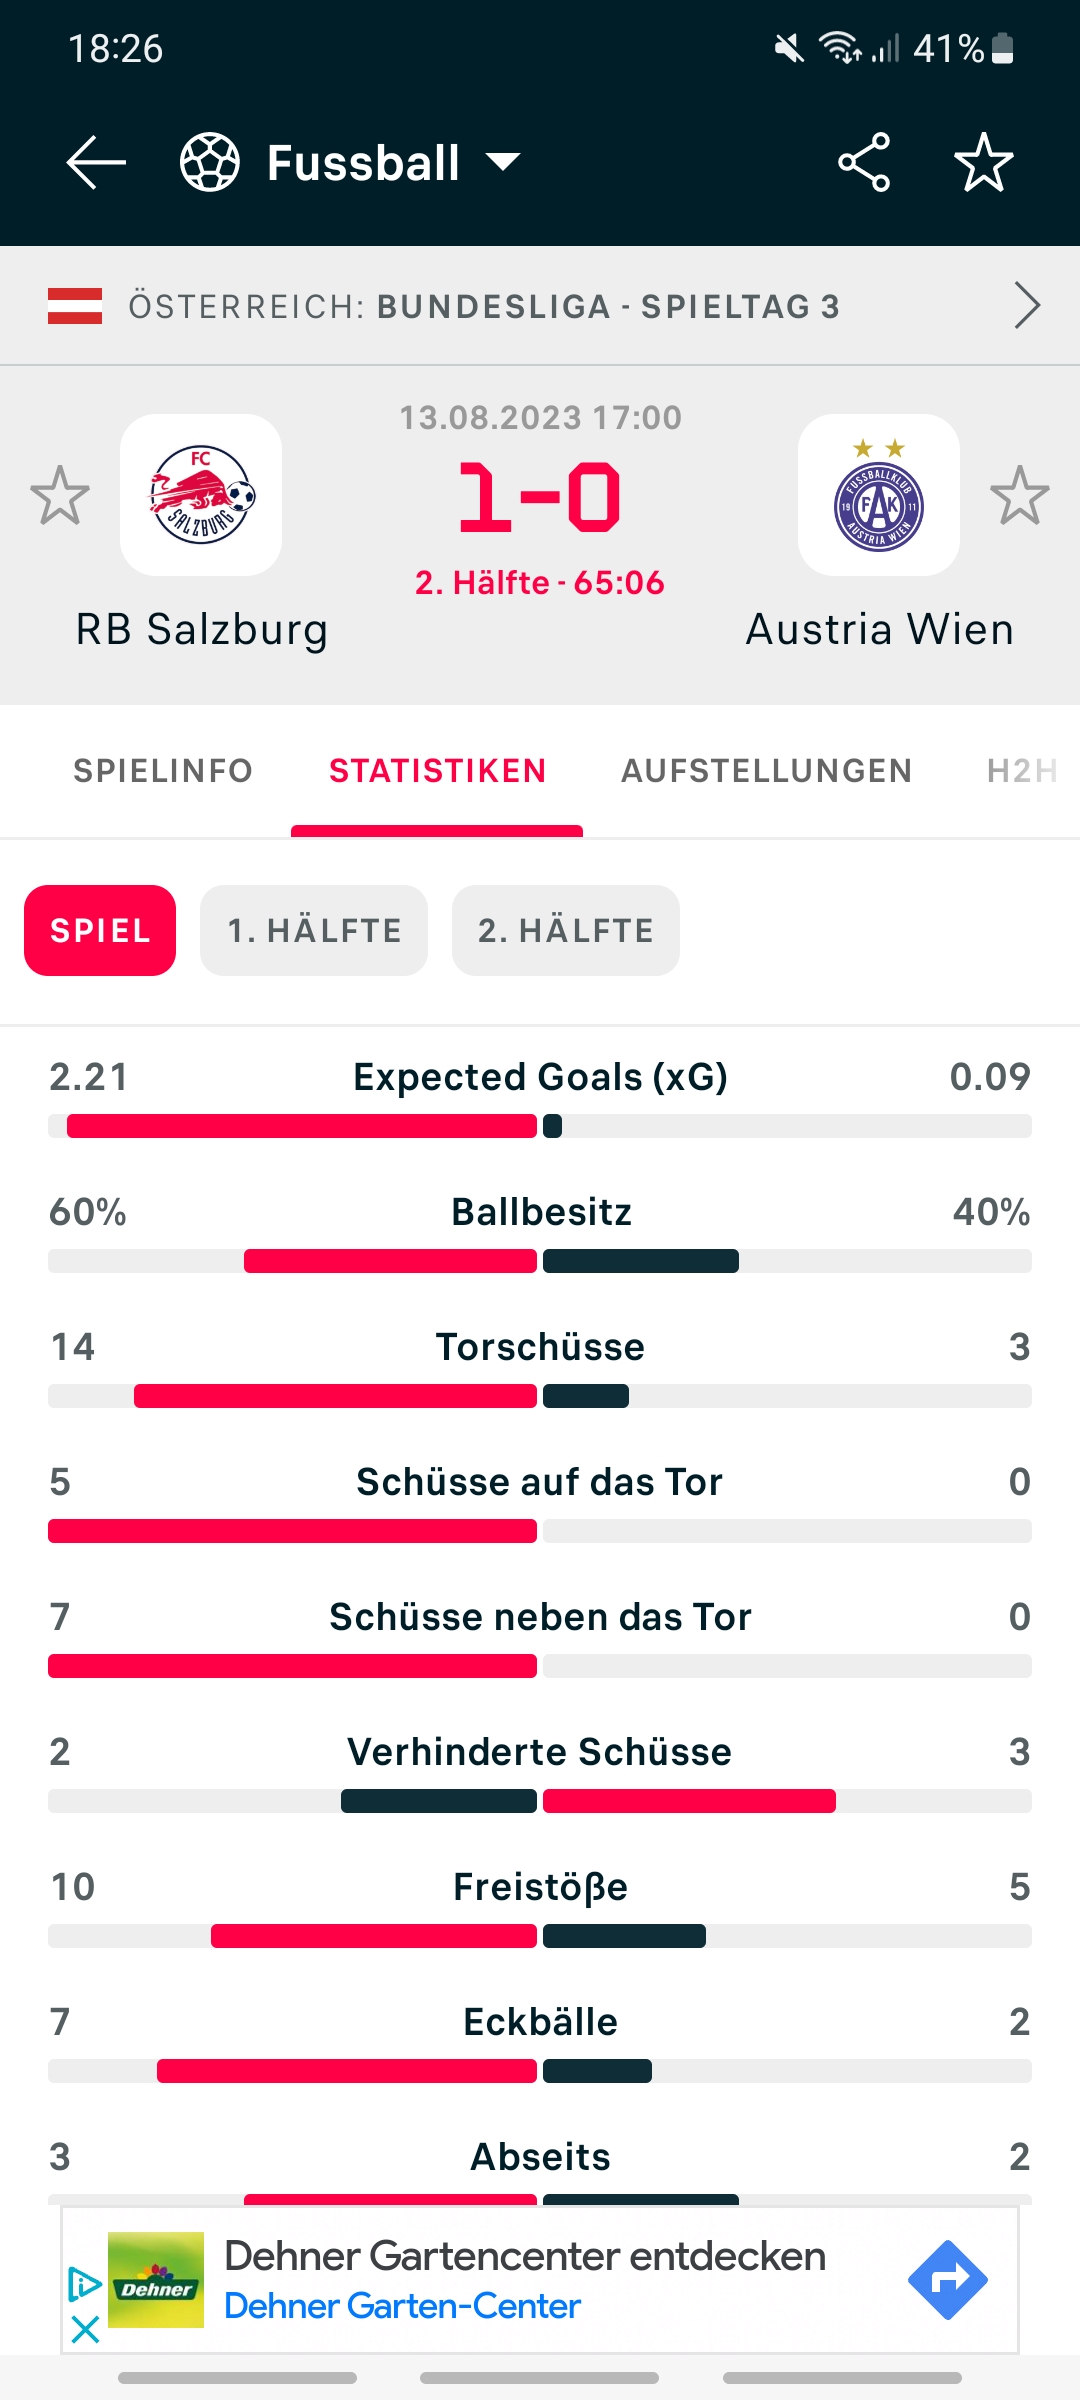Tap the RB Salzburg club logo
Screen dimensions: 1080x2400
(x=201, y=495)
